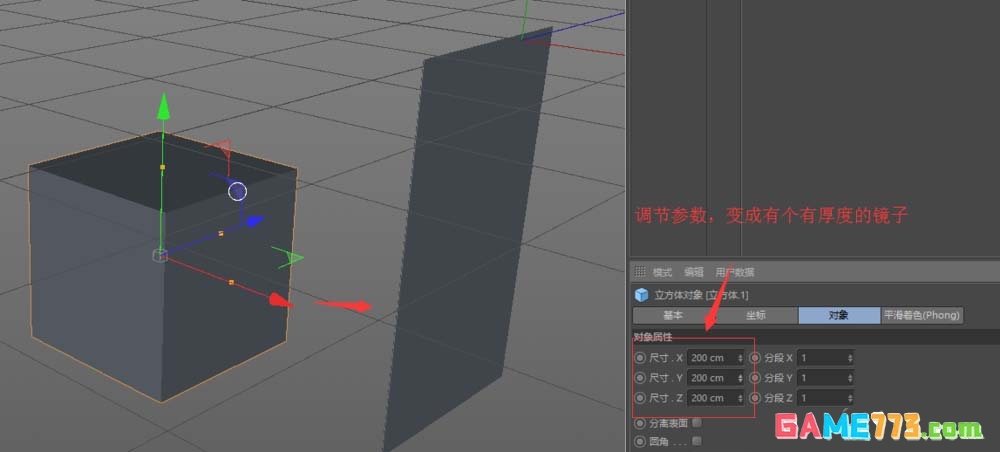Click stepper arrows of 分段 Y field
The image size is (1000, 452).
coord(850,378)
